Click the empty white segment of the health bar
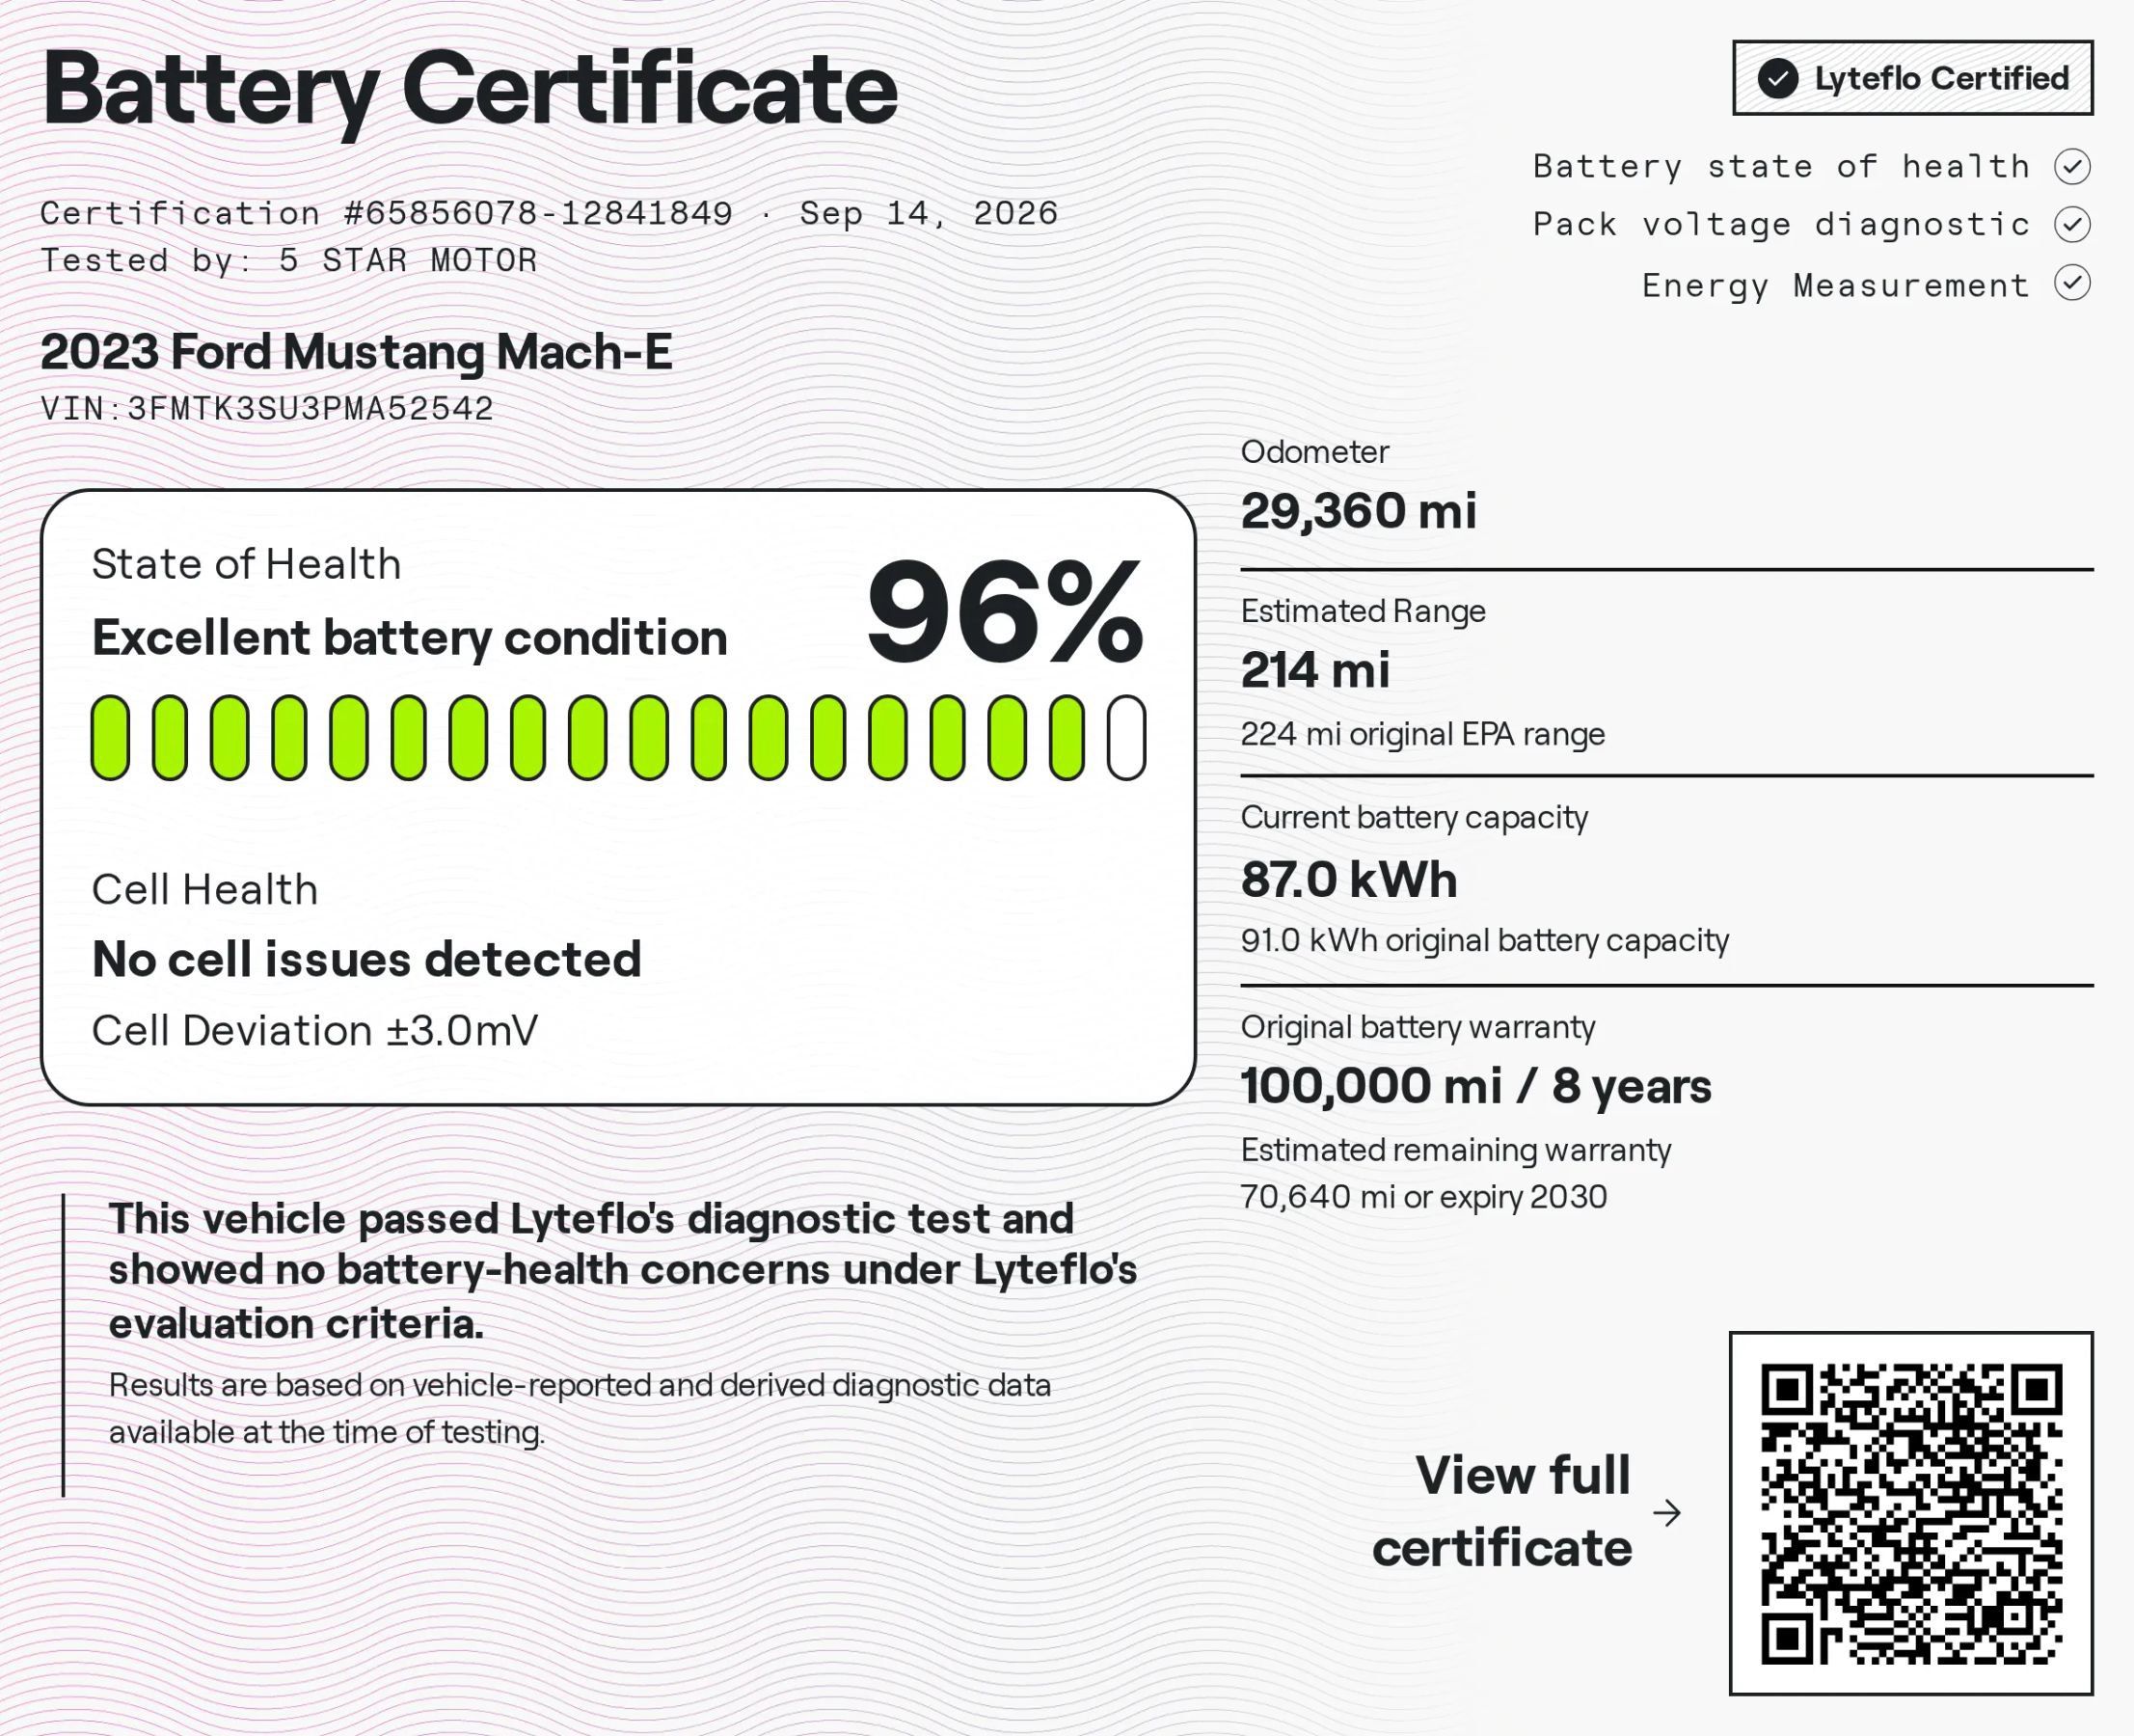Image resolution: width=2134 pixels, height=1736 pixels. click(1126, 738)
